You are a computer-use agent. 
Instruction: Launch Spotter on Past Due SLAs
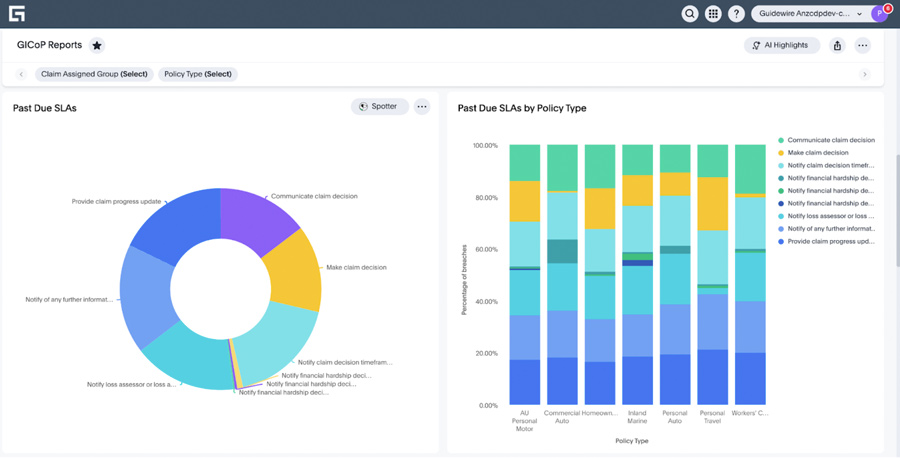pos(379,107)
